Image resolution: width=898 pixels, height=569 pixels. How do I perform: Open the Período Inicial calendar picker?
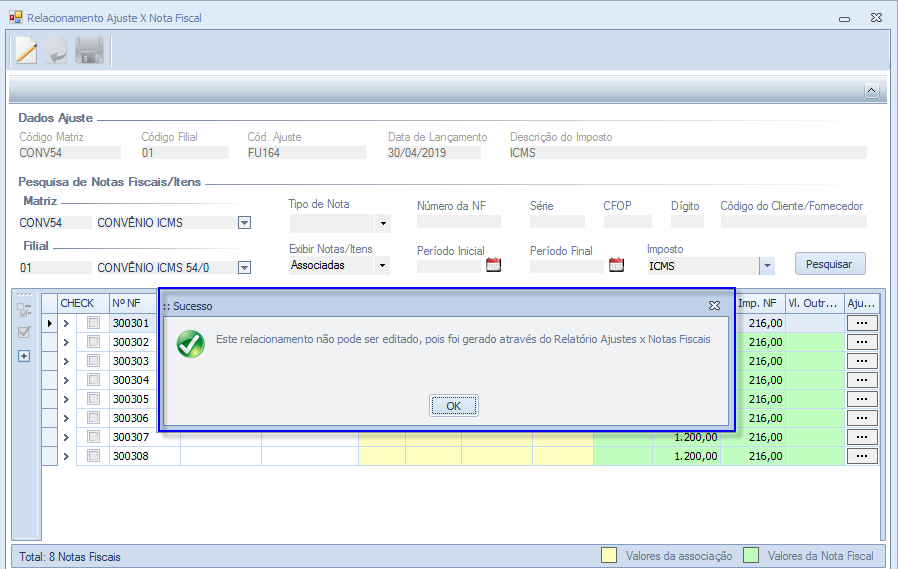click(493, 265)
